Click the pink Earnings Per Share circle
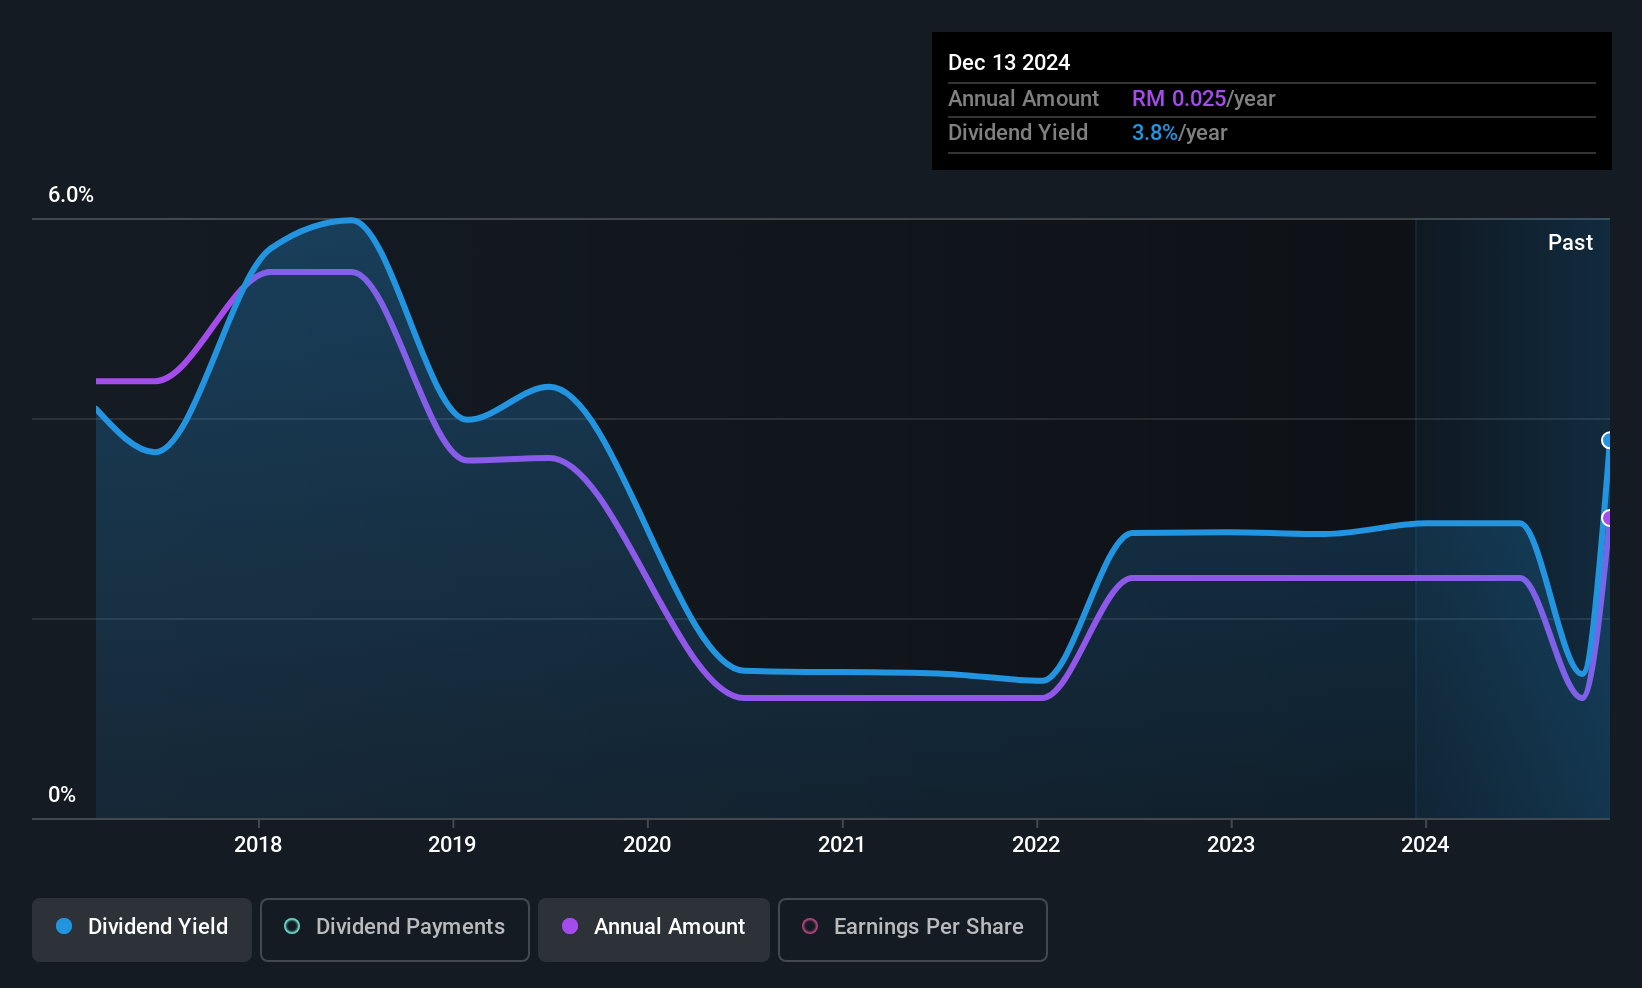1642x988 pixels. click(x=810, y=926)
